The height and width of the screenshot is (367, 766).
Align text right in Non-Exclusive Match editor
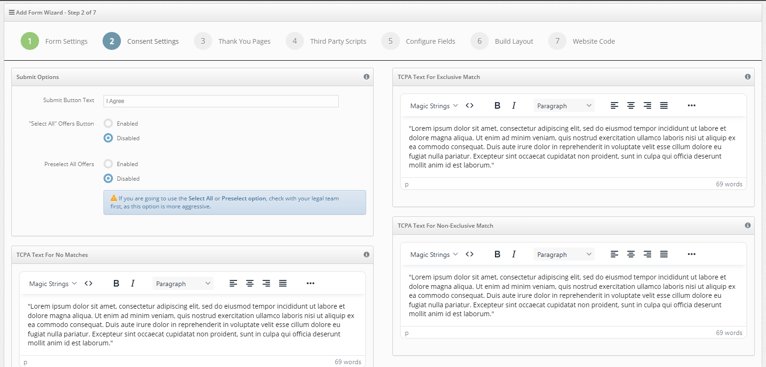647,254
